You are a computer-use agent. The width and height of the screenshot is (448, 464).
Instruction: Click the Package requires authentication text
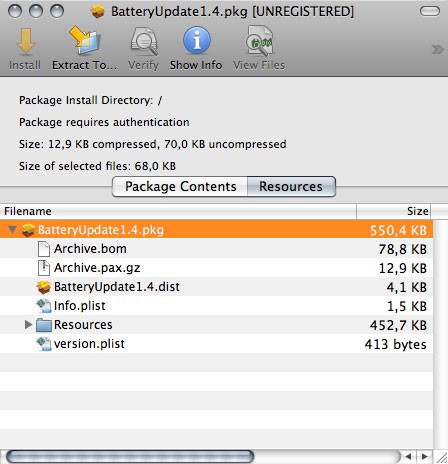point(104,122)
